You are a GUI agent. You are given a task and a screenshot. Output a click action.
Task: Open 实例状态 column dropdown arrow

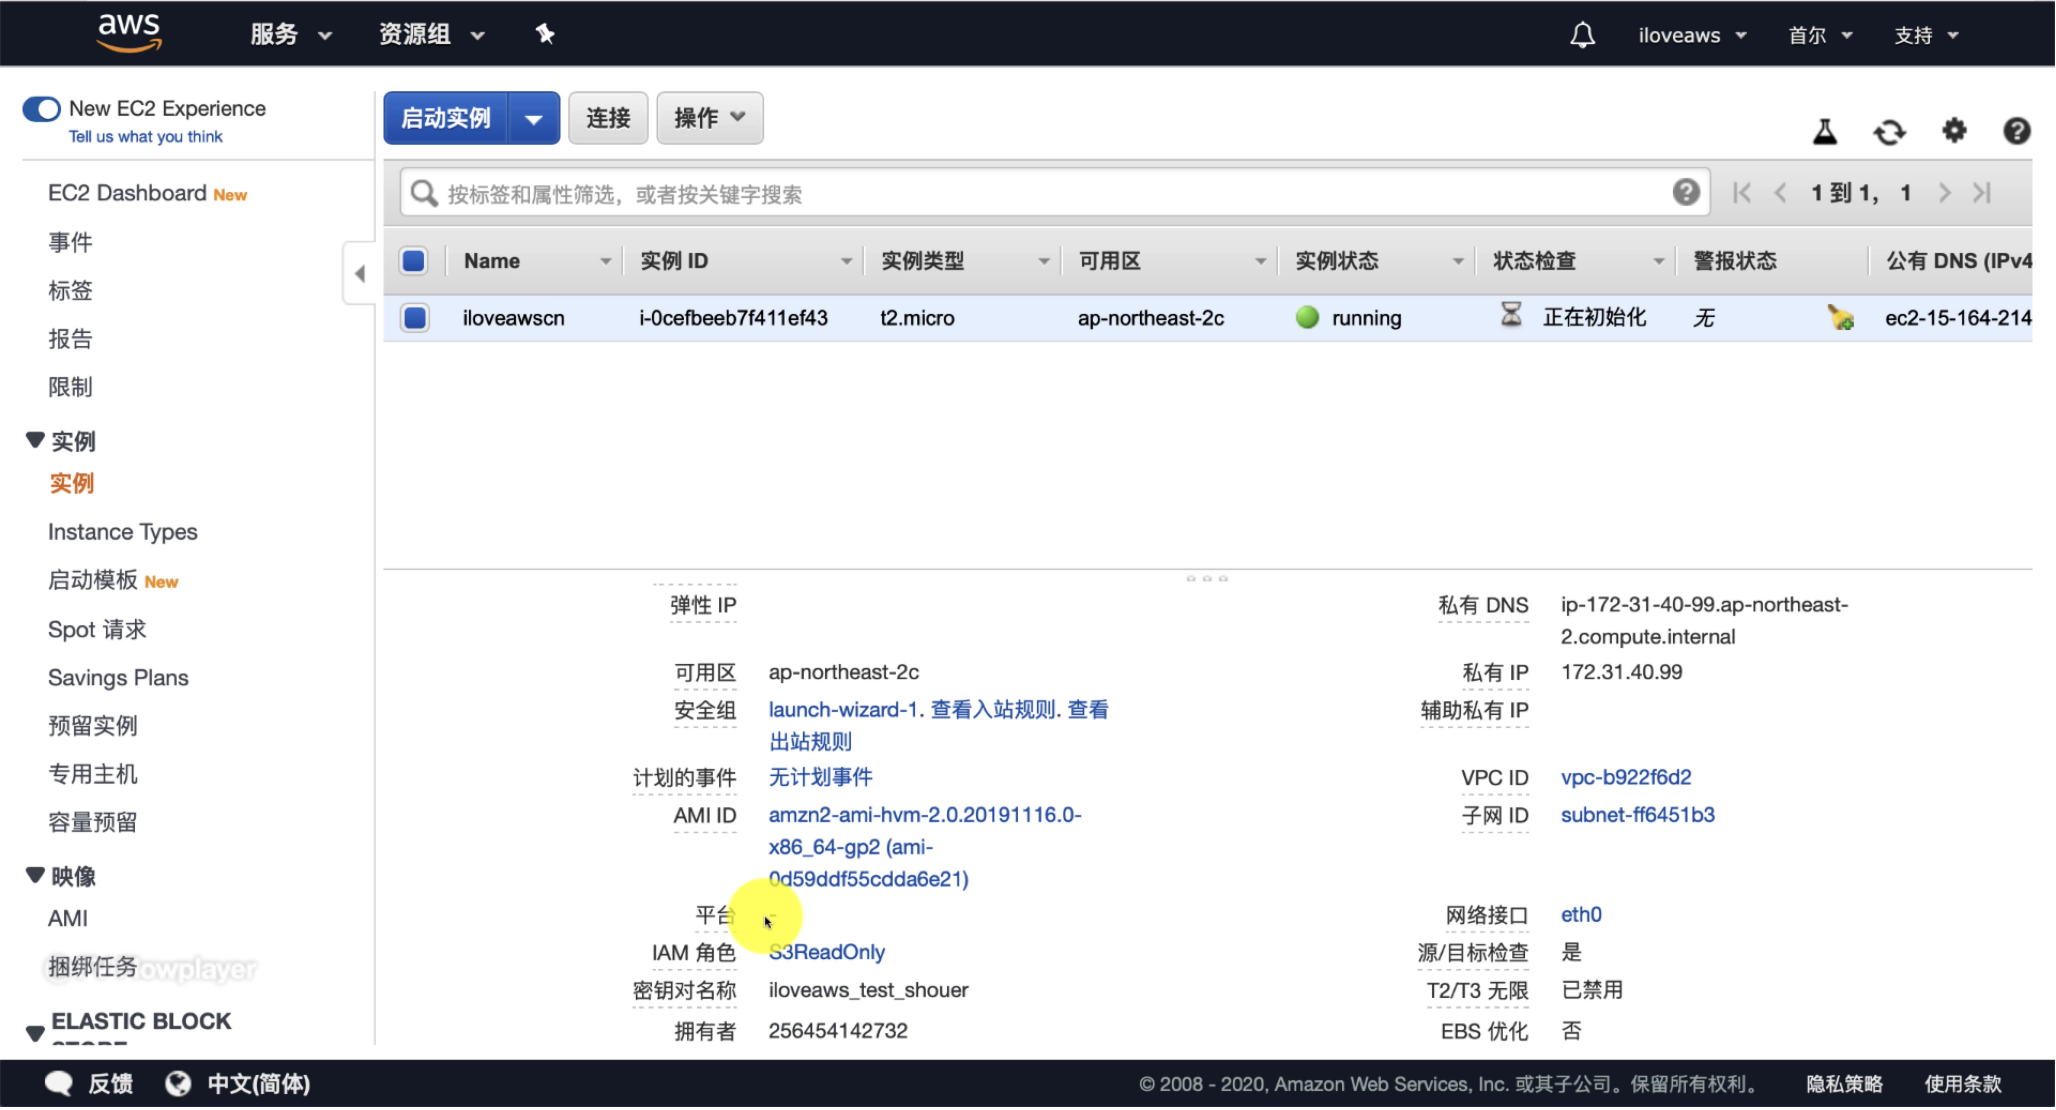pos(1458,261)
